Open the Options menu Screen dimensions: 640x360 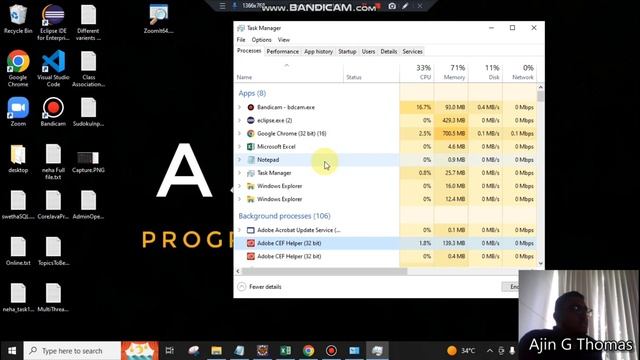pos(261,40)
